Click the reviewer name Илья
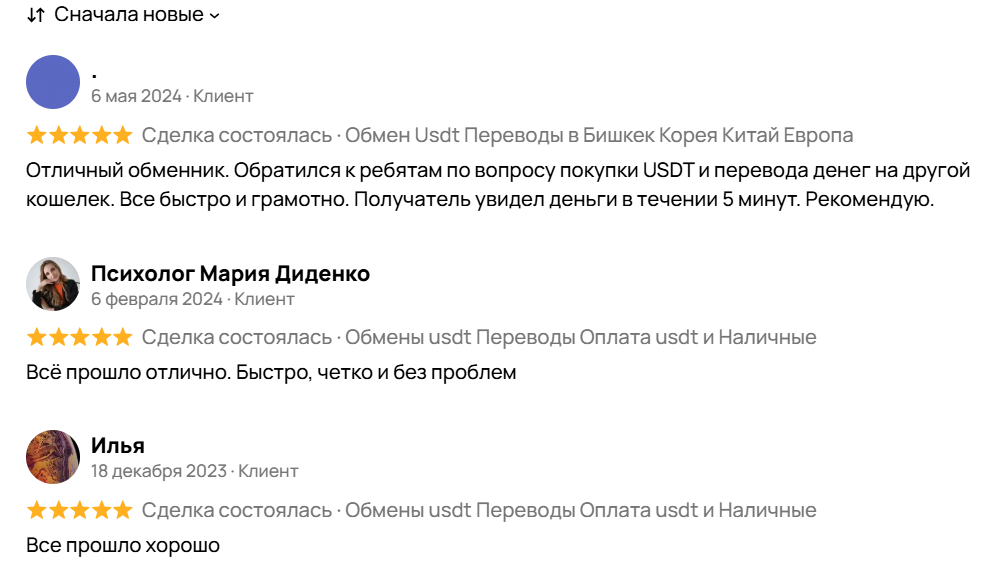 (118, 445)
